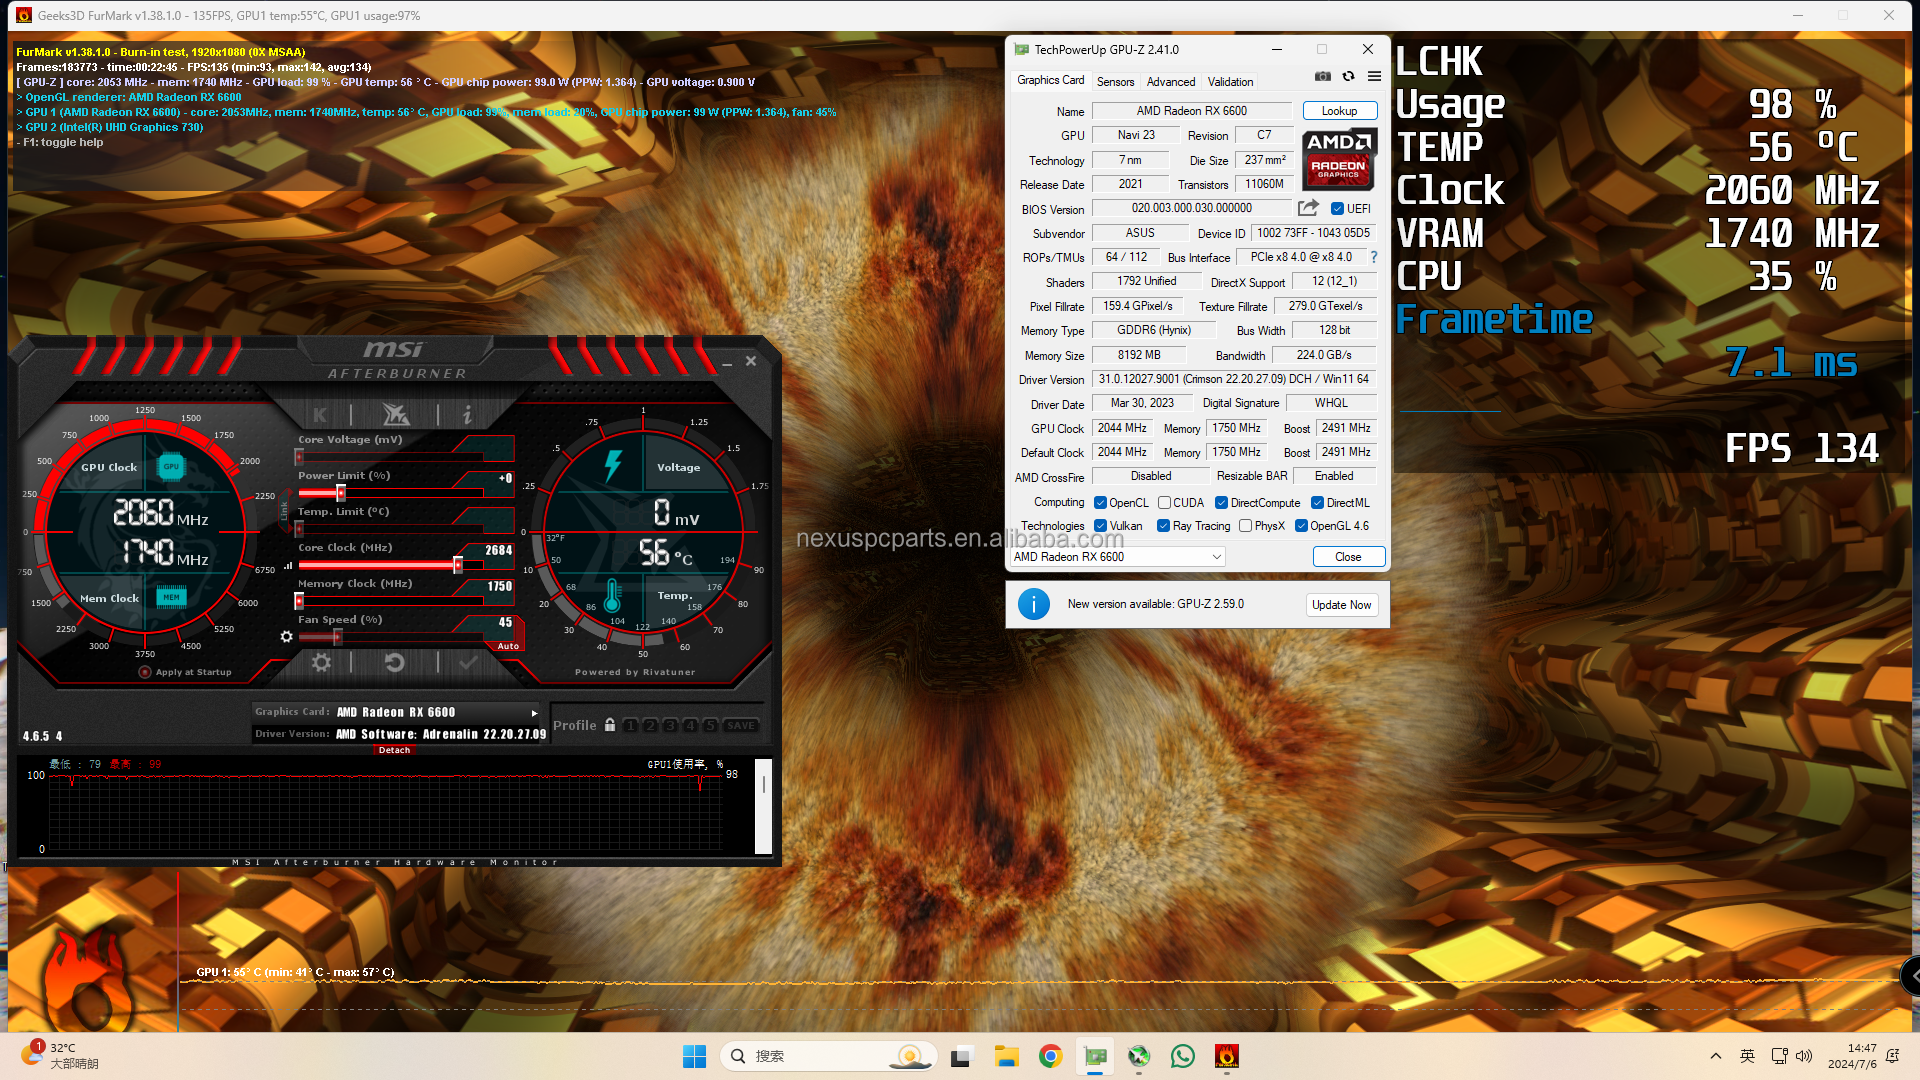Toggle the PhysX checkbox

[1245, 526]
